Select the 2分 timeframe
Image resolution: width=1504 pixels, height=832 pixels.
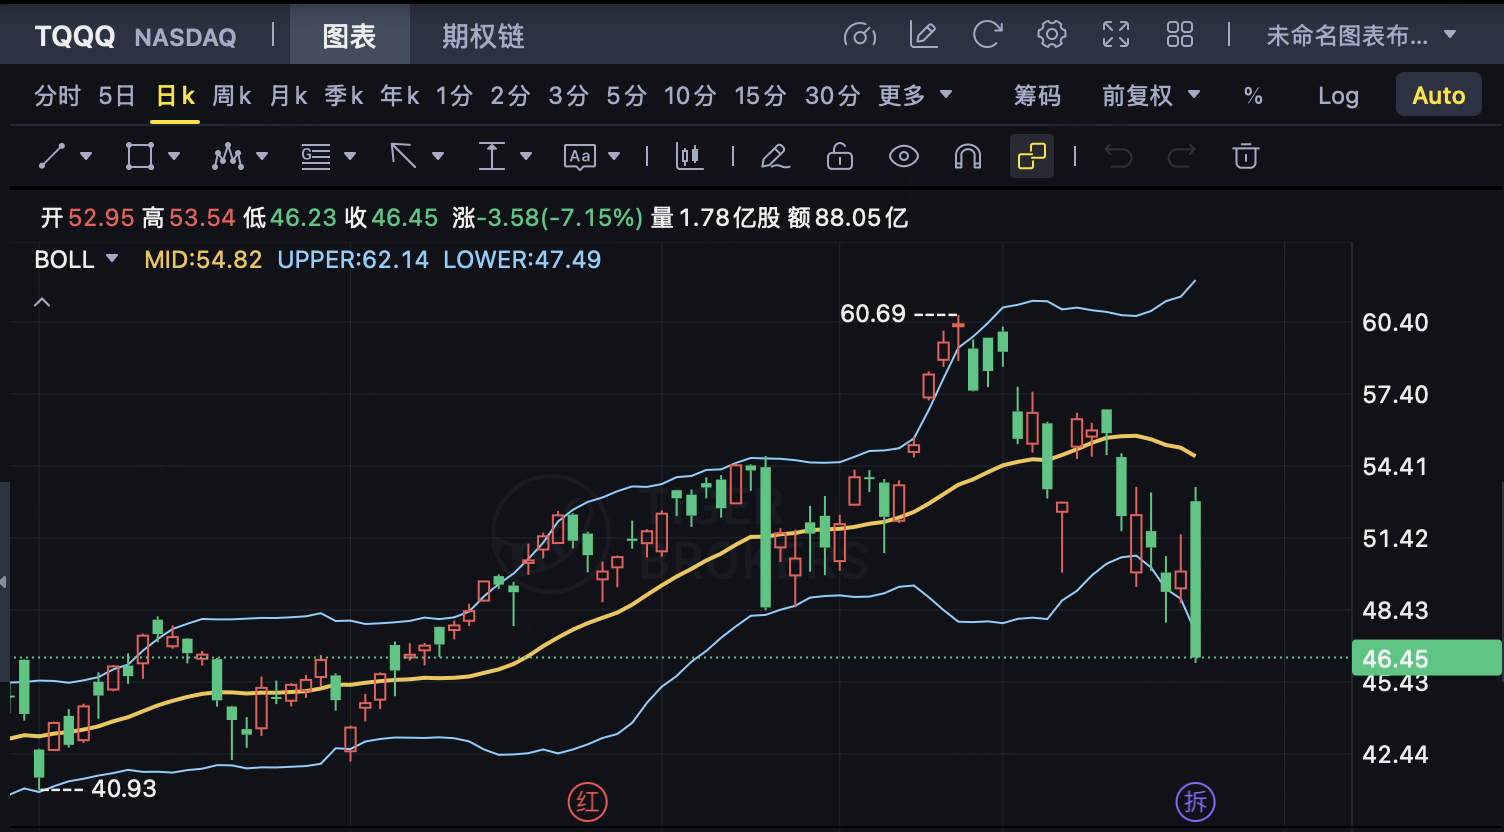coord(510,96)
